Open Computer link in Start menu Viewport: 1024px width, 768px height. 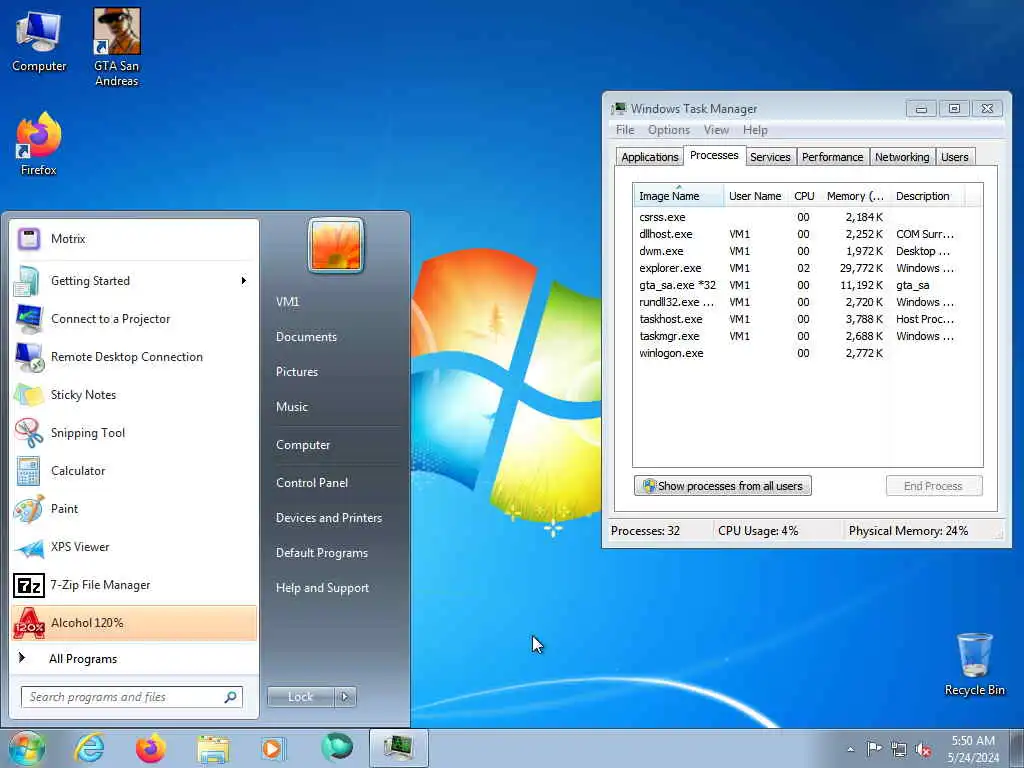pyautogui.click(x=302, y=445)
